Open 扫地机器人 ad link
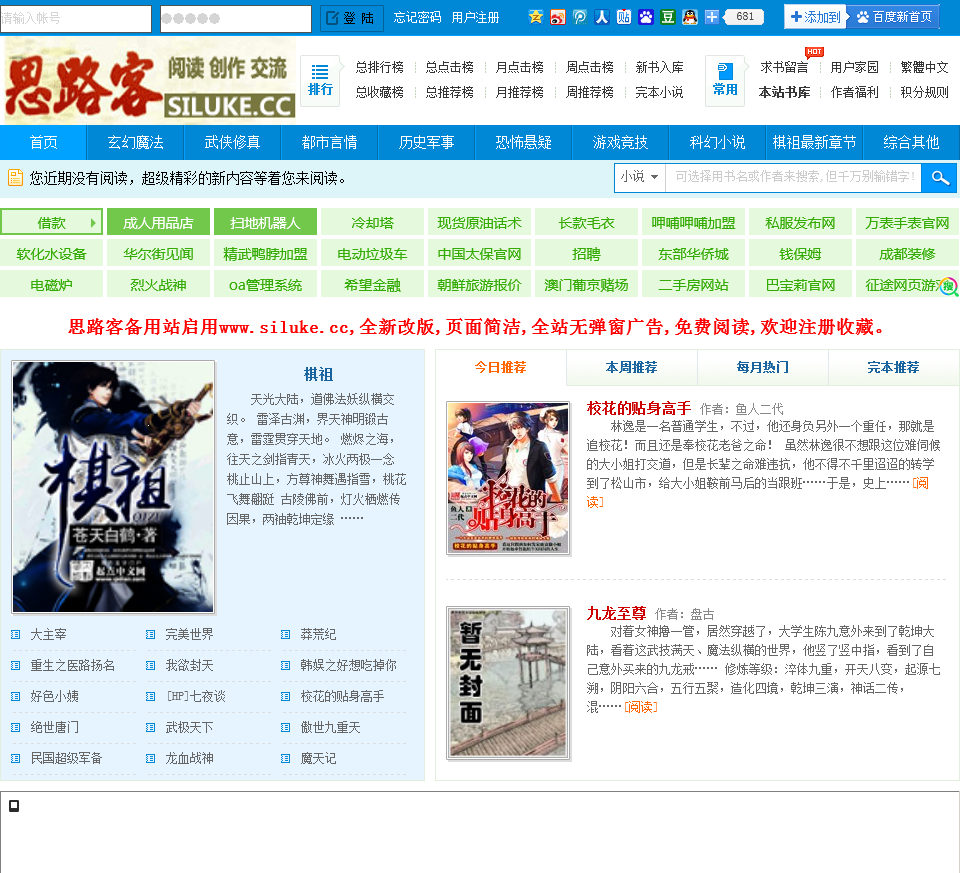The image size is (960, 873). point(265,223)
